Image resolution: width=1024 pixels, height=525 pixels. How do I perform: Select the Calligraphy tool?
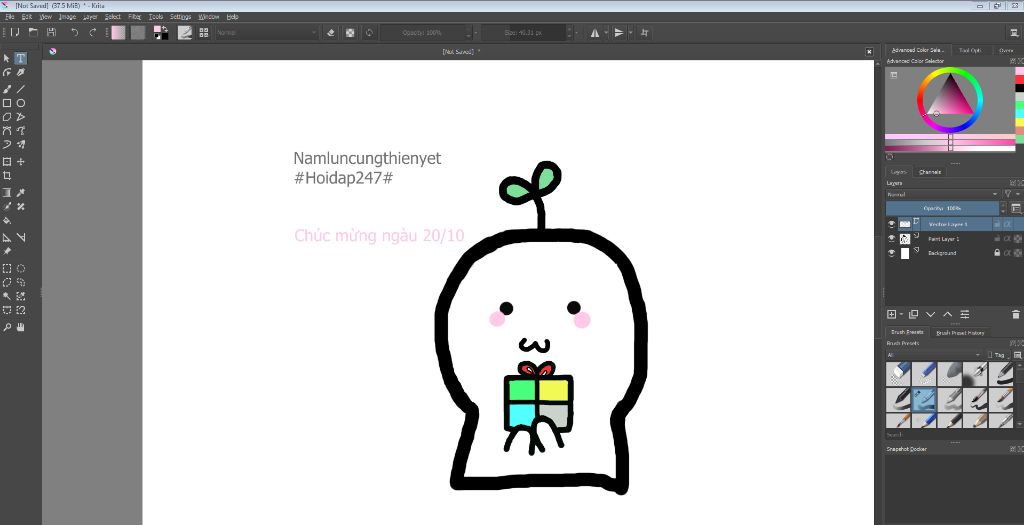point(21,72)
